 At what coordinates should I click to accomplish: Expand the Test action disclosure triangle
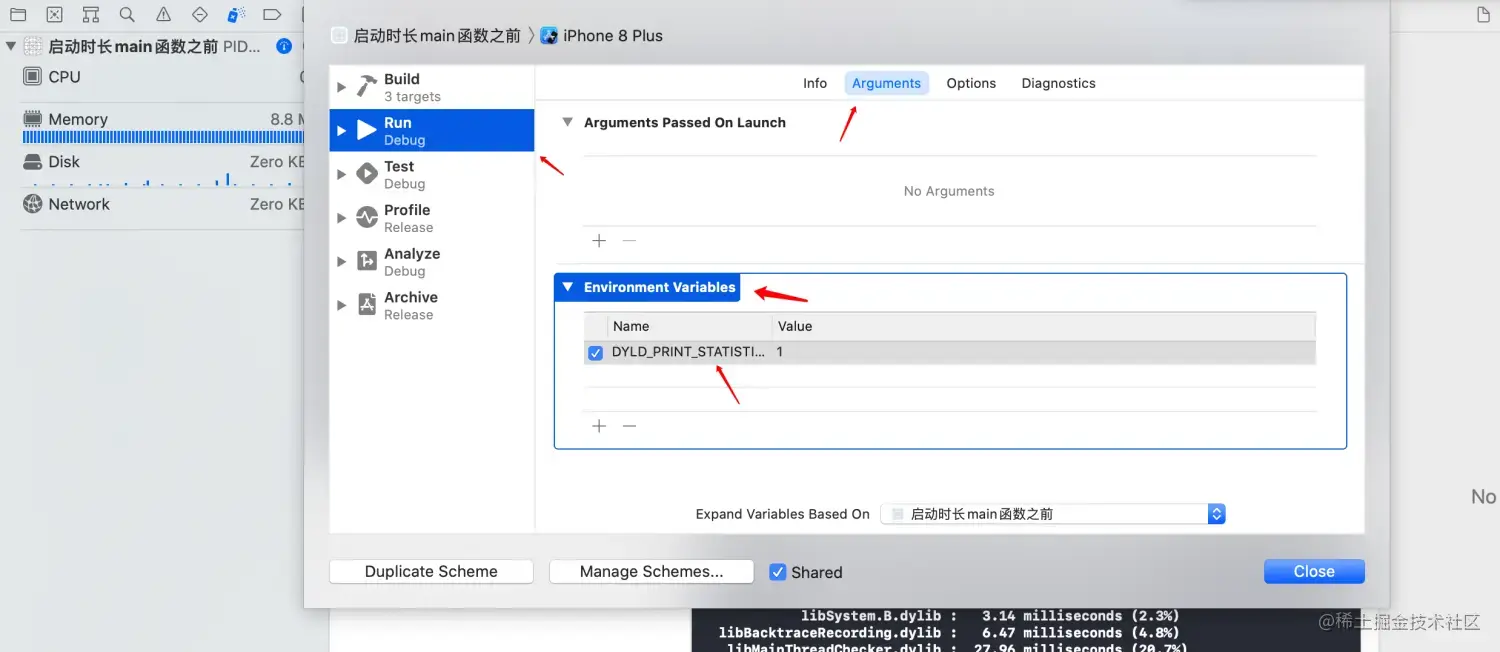pyautogui.click(x=341, y=174)
